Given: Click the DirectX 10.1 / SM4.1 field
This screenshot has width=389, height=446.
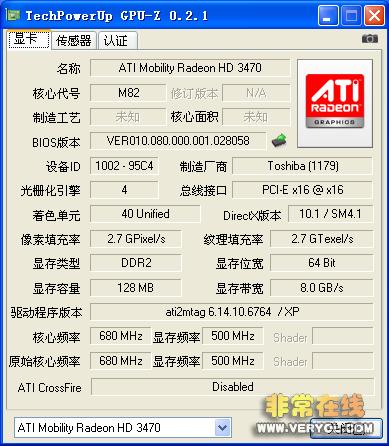Looking at the screenshot, I should [330, 214].
